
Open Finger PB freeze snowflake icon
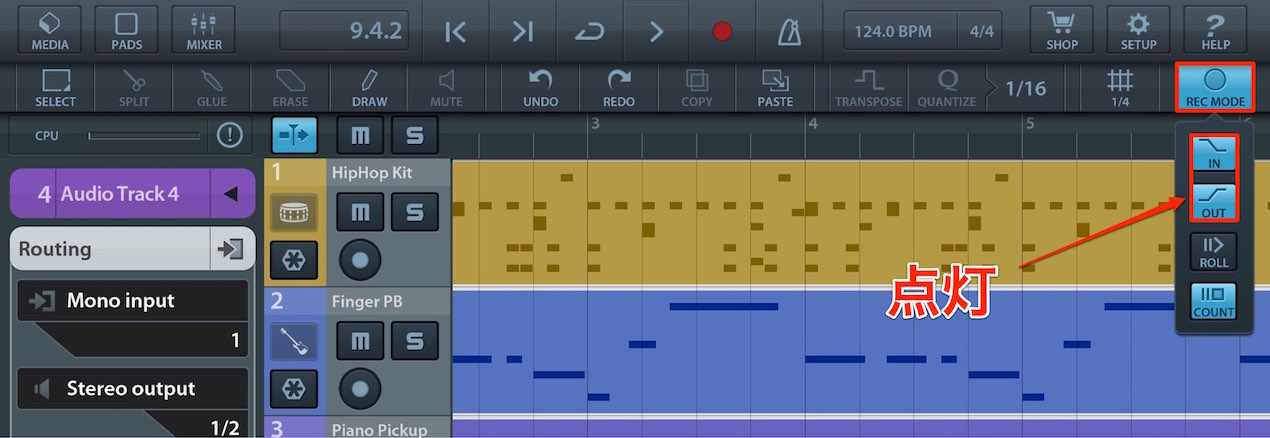[294, 389]
